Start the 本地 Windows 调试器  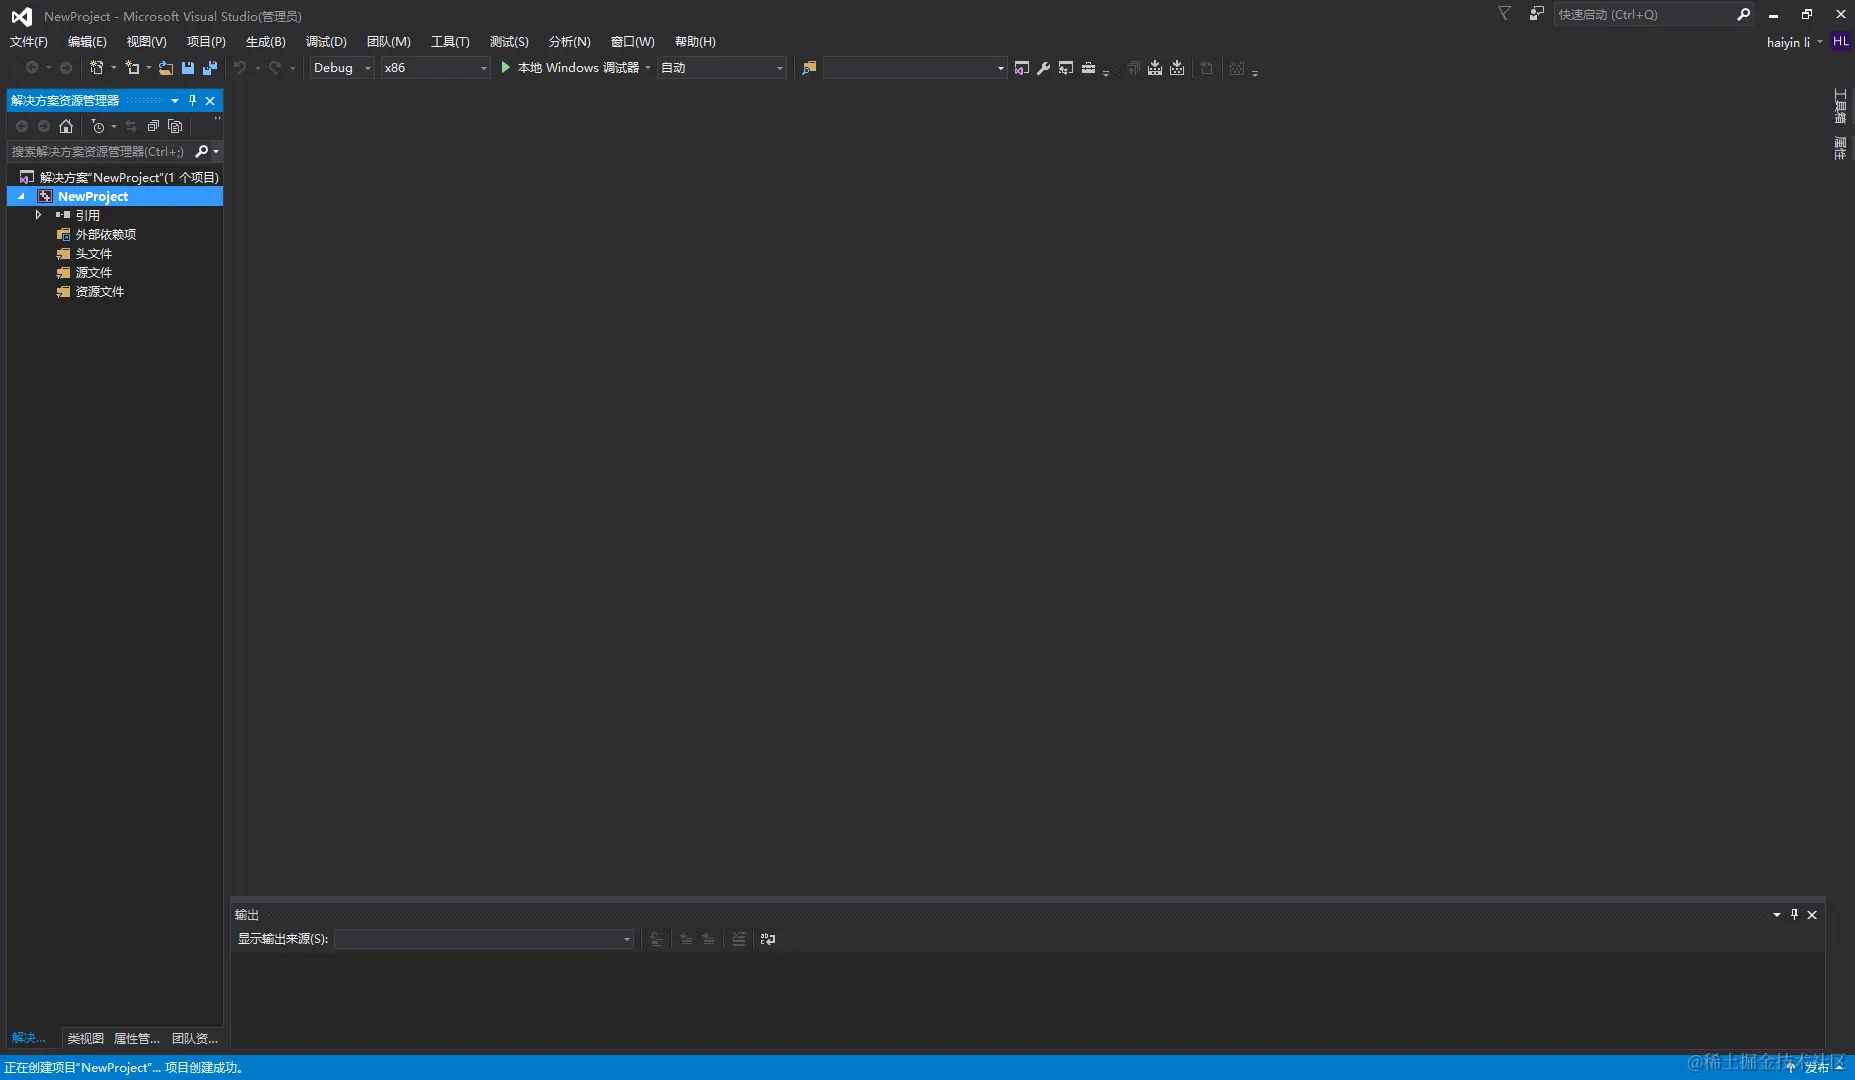569,68
